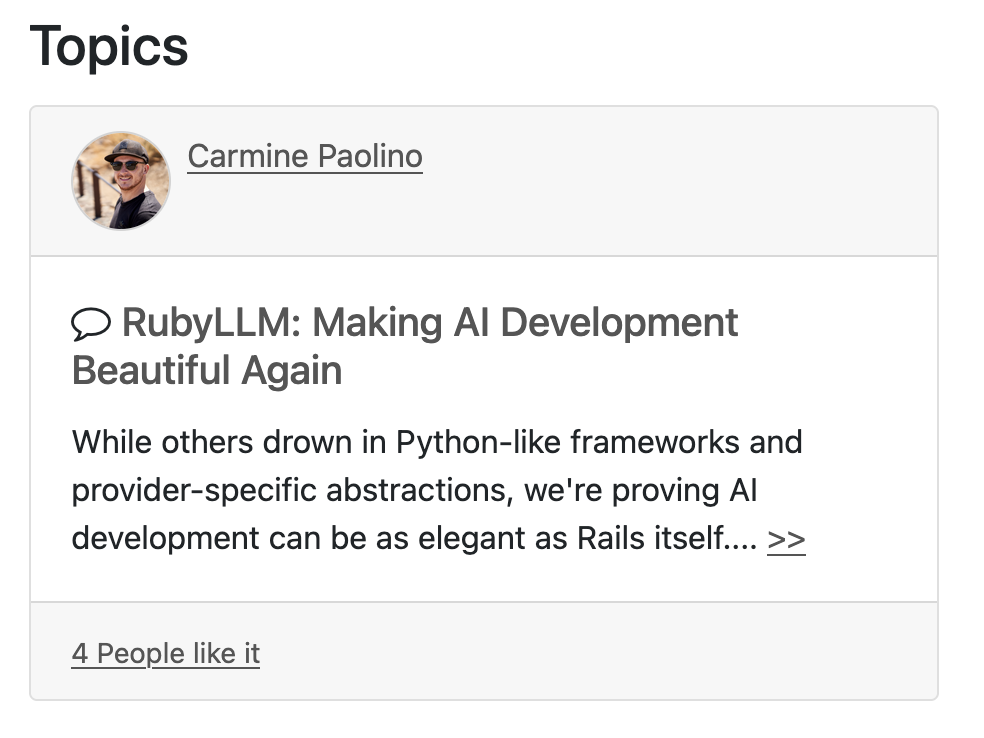The image size is (984, 738).
Task: Click the speech bubble icon before RubyLLM
Action: 91,323
